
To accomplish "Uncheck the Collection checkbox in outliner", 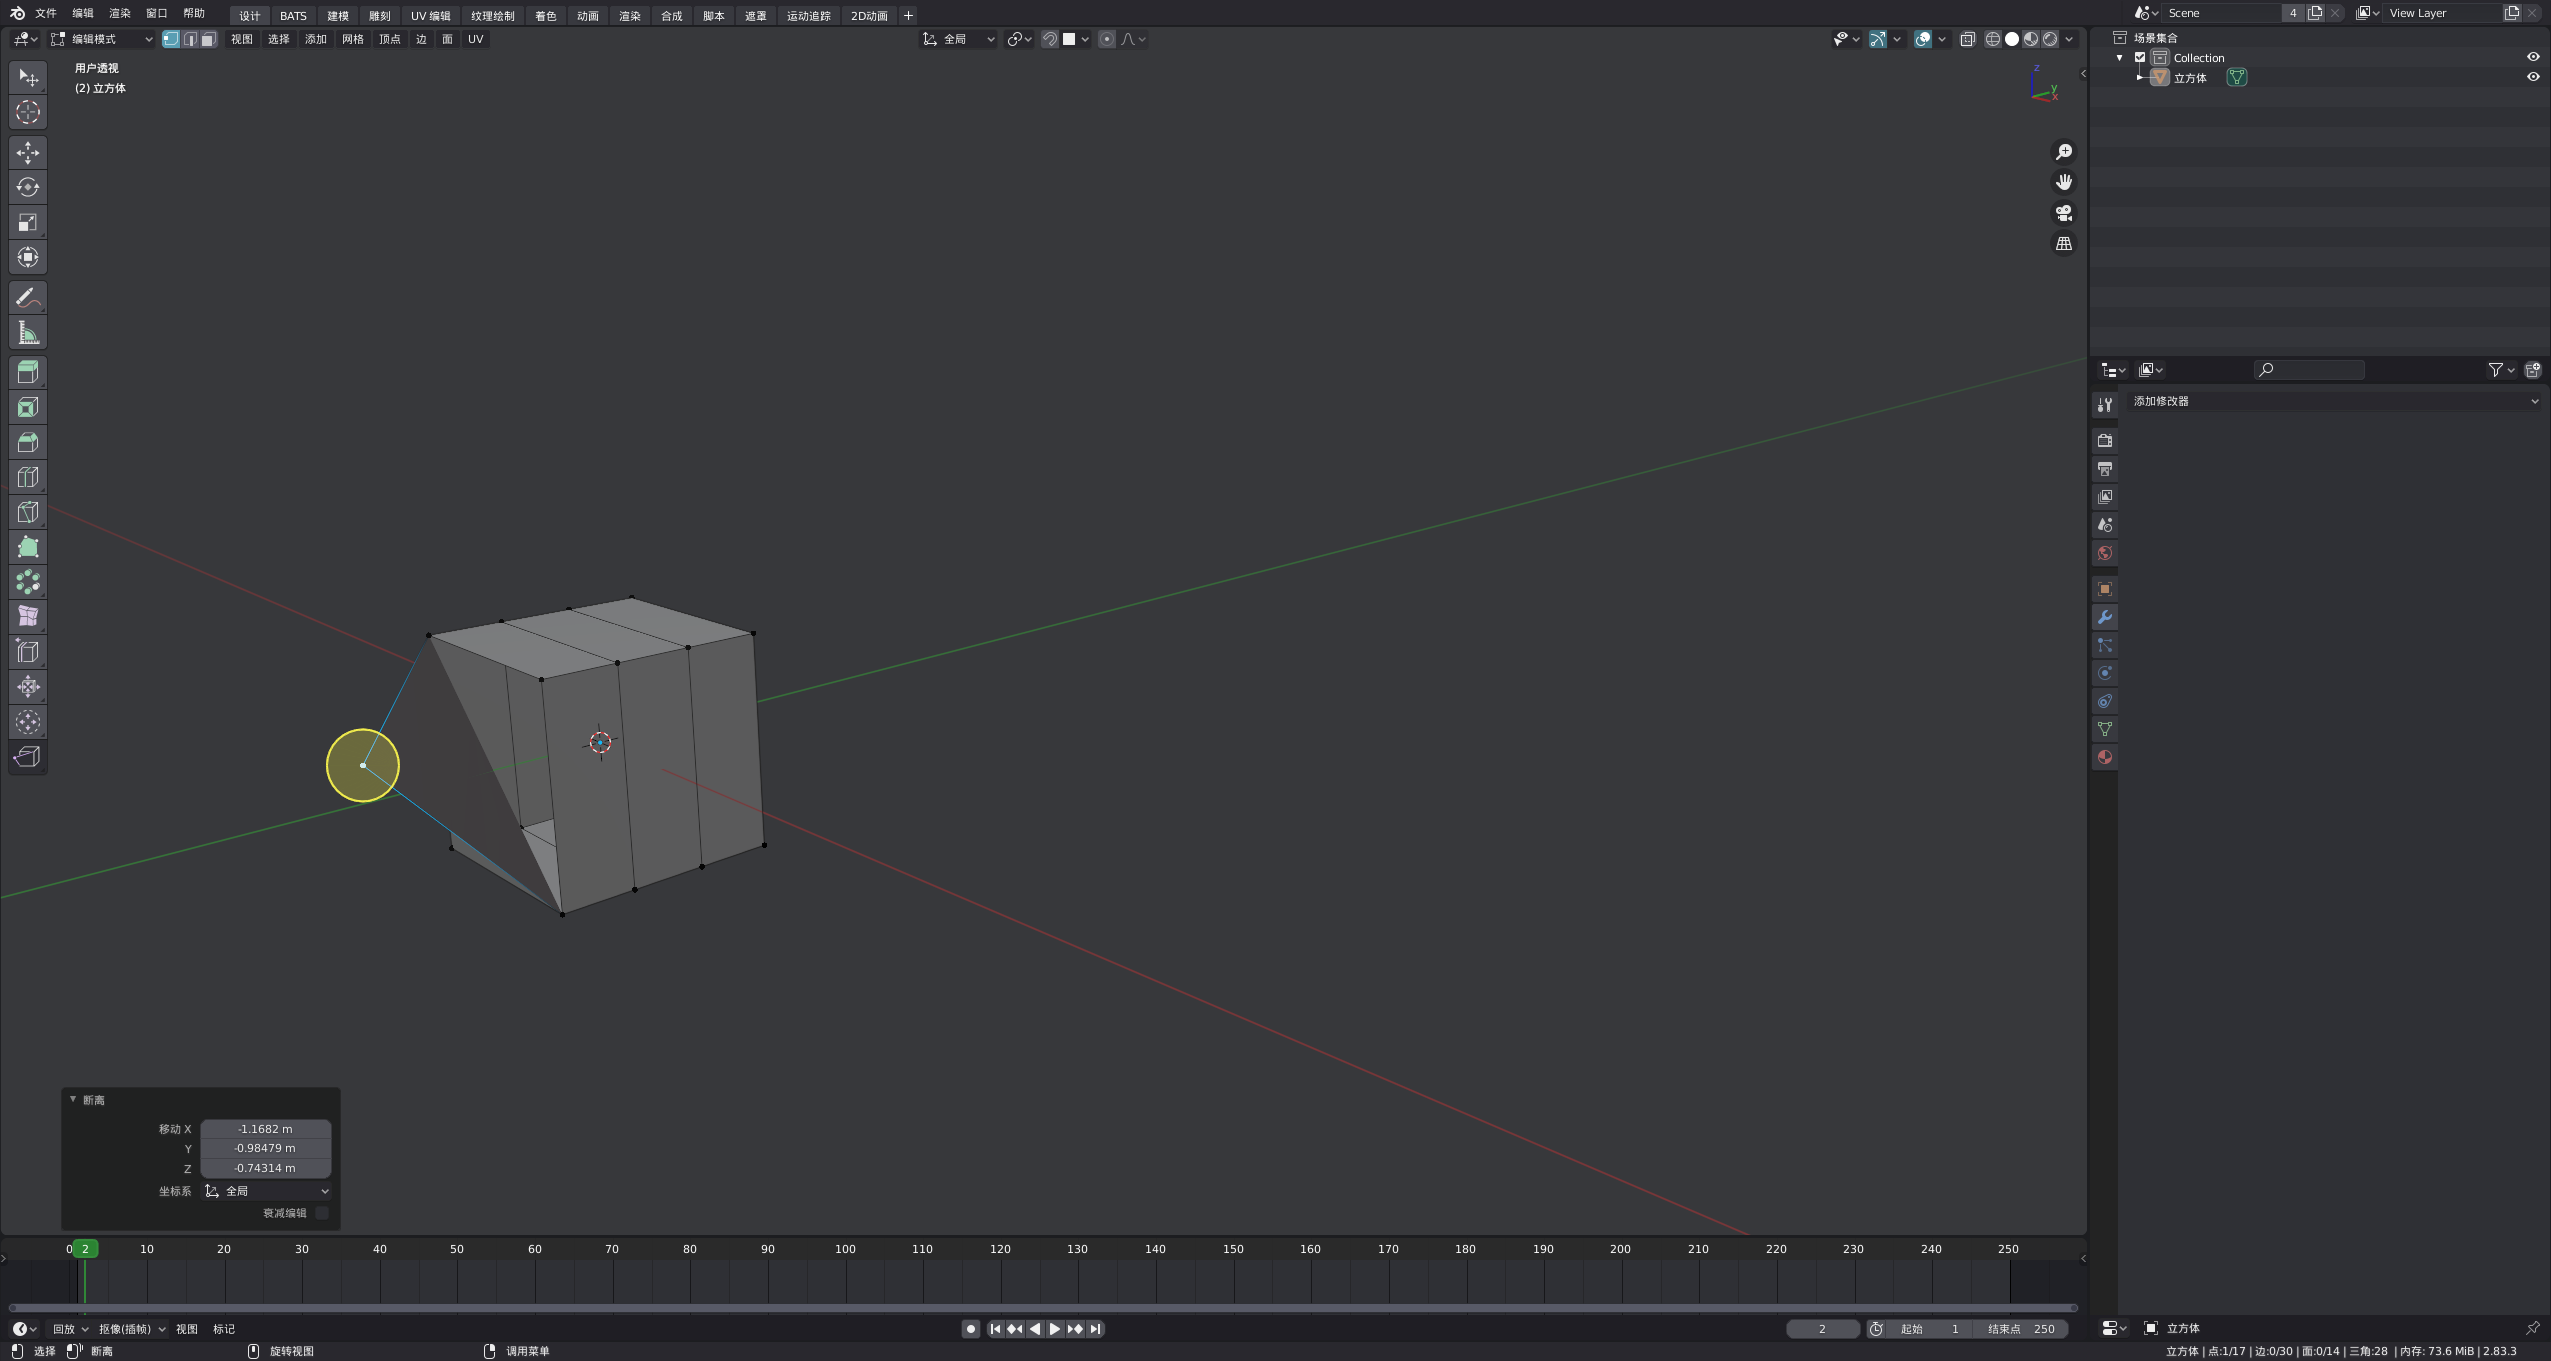I will (x=2140, y=57).
